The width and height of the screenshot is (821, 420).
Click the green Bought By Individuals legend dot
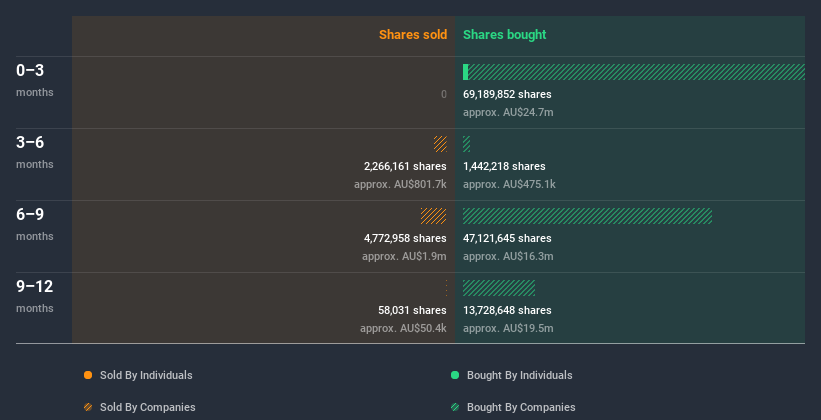[x=455, y=375]
